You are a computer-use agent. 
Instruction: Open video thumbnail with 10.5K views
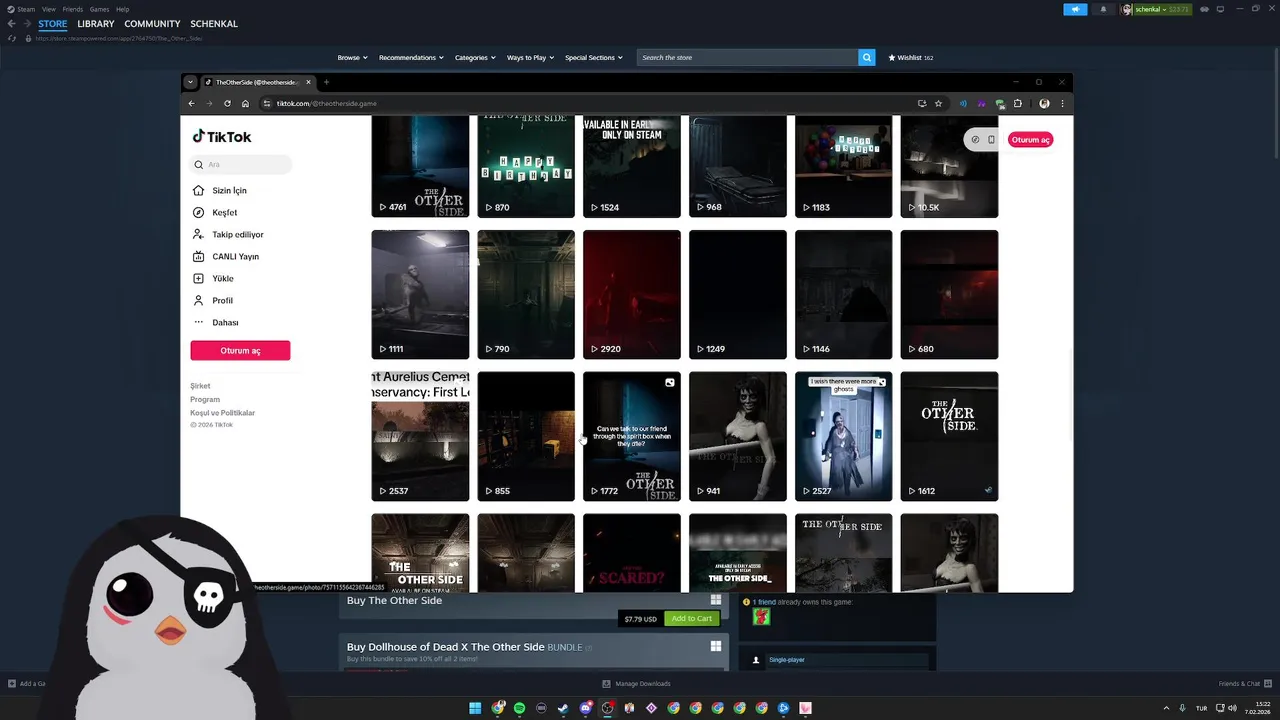click(949, 166)
